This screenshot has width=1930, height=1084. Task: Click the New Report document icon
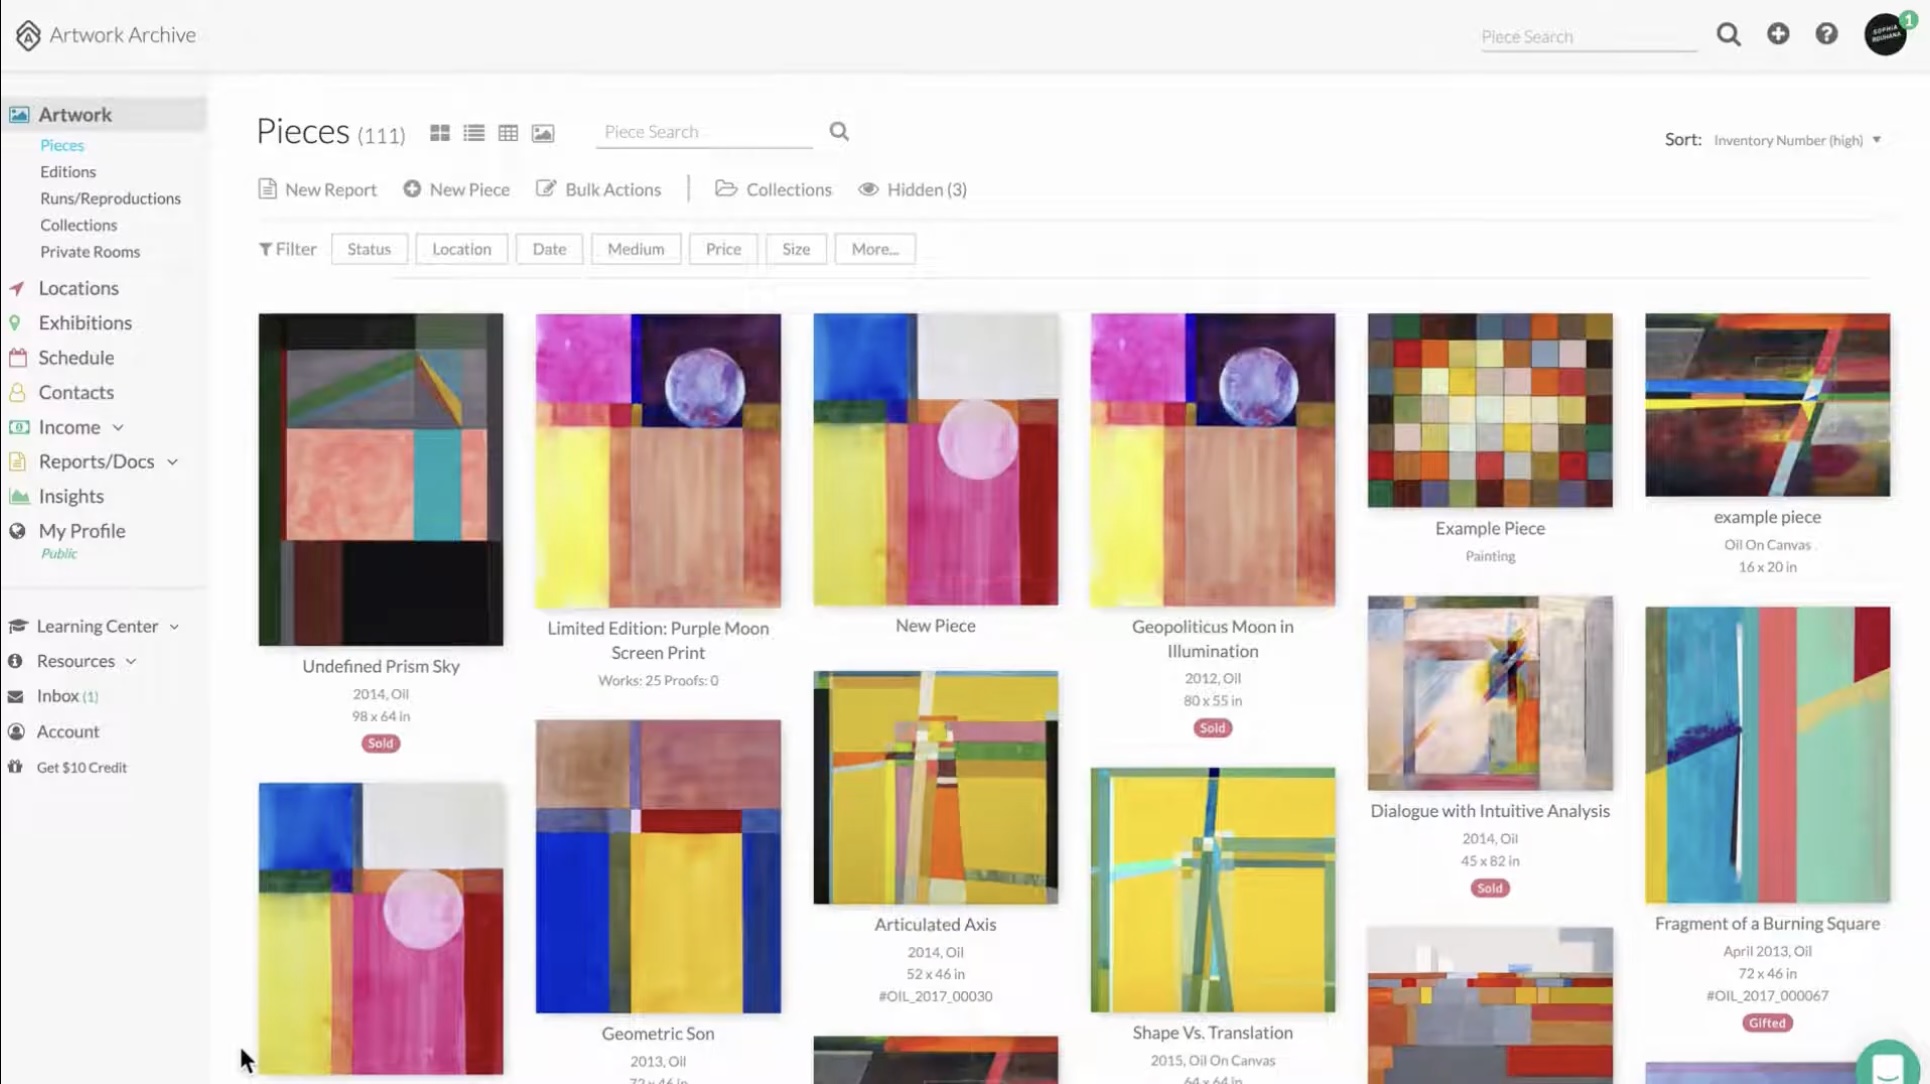pyautogui.click(x=267, y=189)
